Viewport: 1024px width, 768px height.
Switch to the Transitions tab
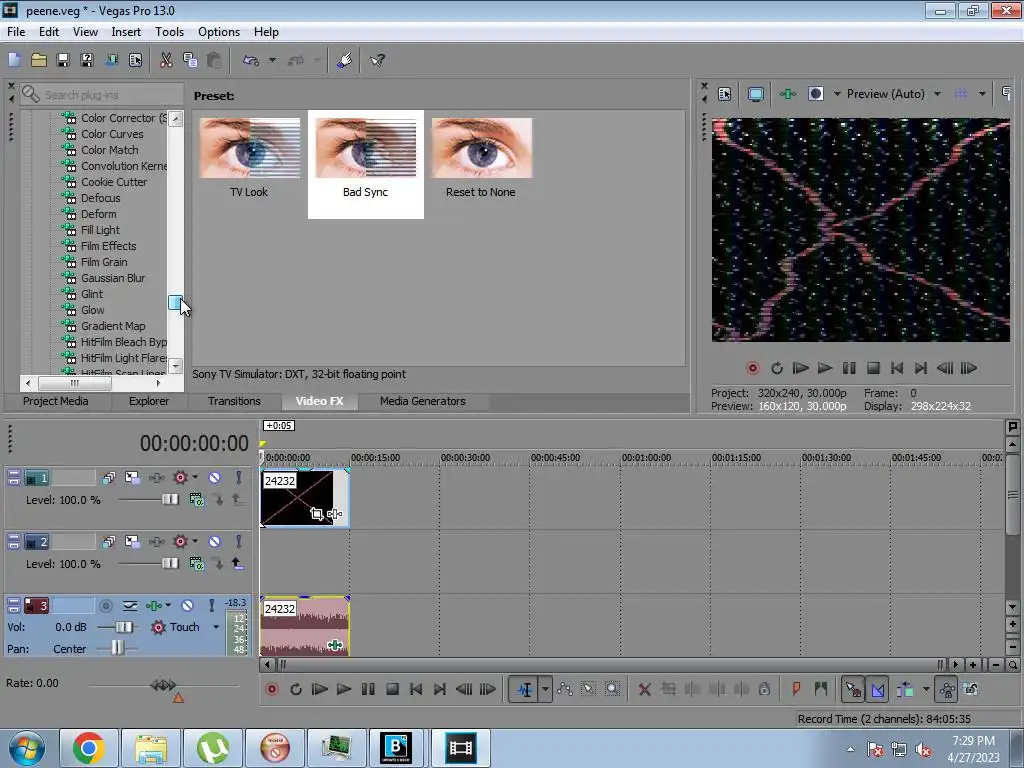[x=234, y=401]
